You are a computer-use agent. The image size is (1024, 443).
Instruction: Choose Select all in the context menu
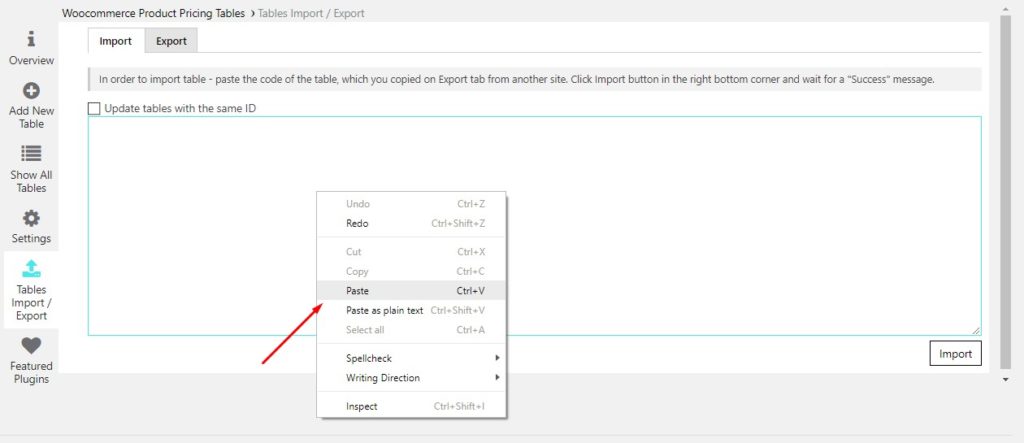[x=411, y=330]
